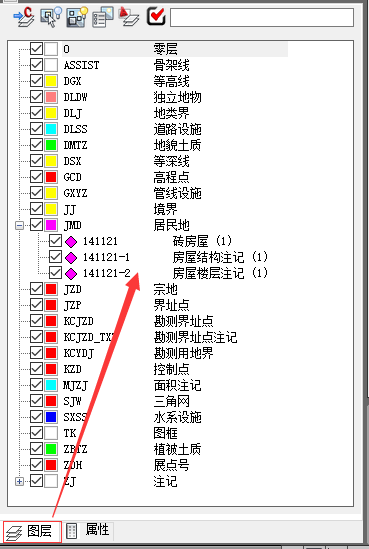This screenshot has width=369, height=549.
Task: Toggle the DLDW 独立地物 checkbox
Action: pos(36,97)
